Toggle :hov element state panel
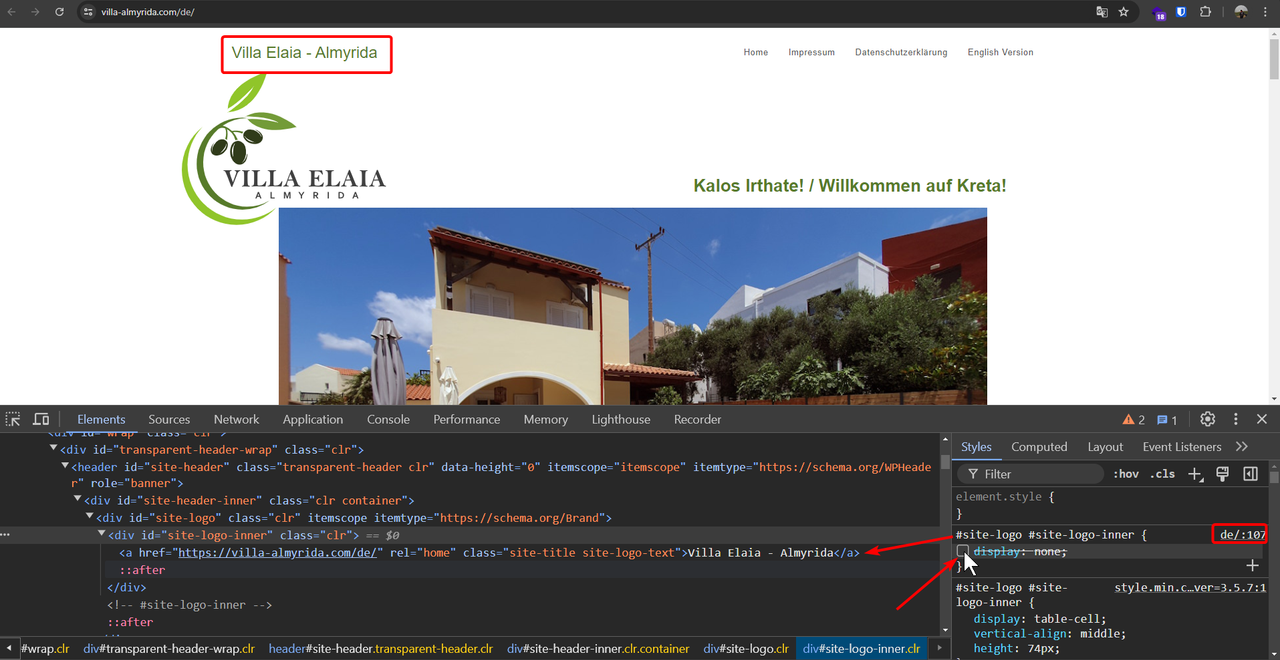The image size is (1280, 660). pyautogui.click(x=1126, y=474)
